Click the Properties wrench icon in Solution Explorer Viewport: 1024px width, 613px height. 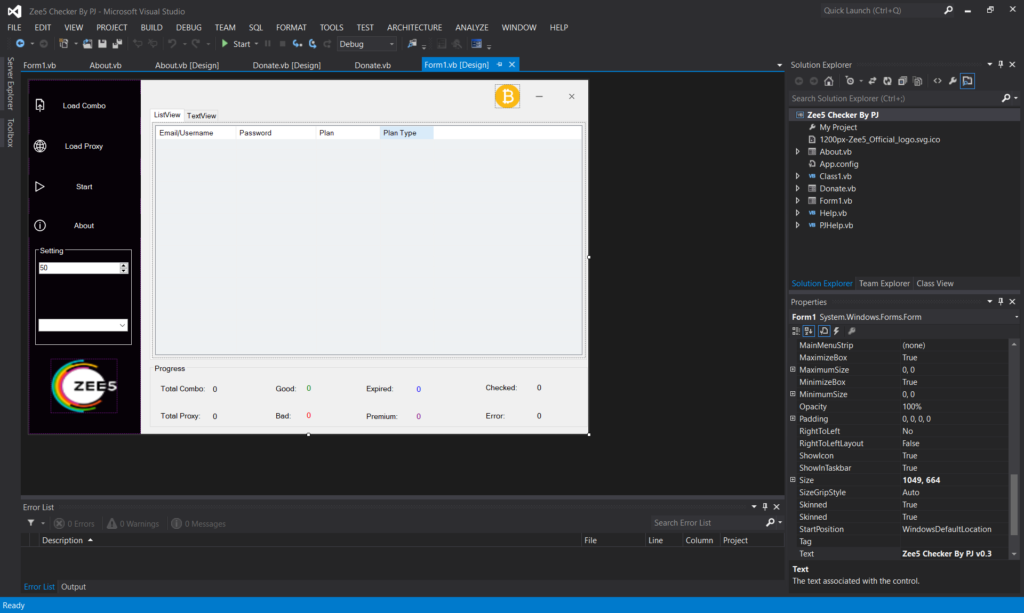coord(953,81)
